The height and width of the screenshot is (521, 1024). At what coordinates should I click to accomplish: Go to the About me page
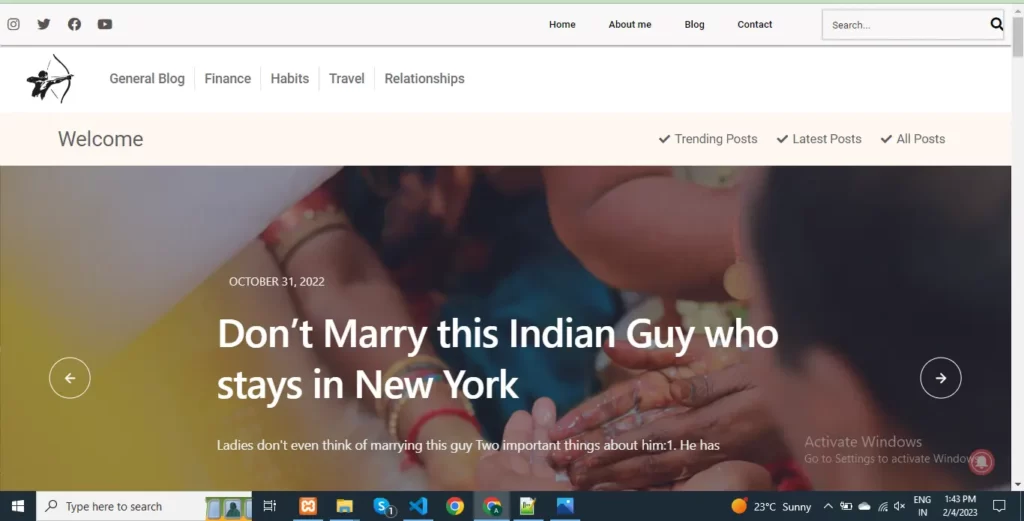click(x=630, y=24)
